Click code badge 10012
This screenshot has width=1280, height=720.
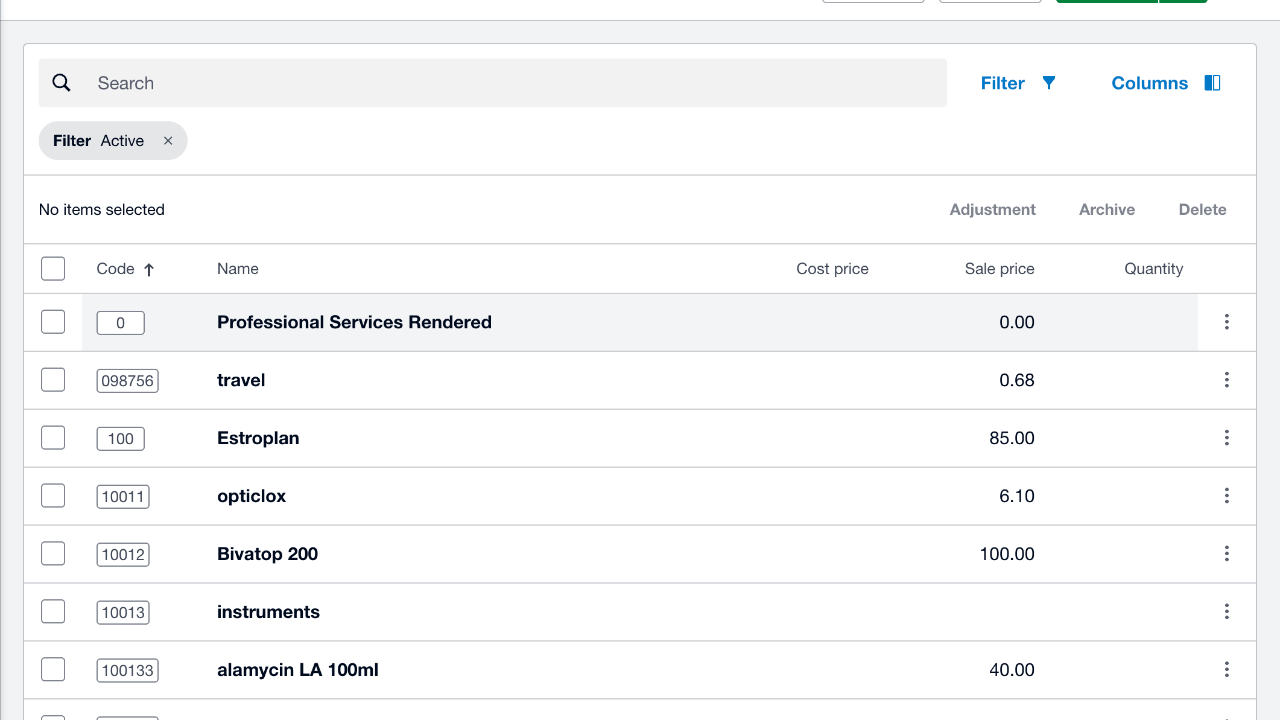coord(123,555)
